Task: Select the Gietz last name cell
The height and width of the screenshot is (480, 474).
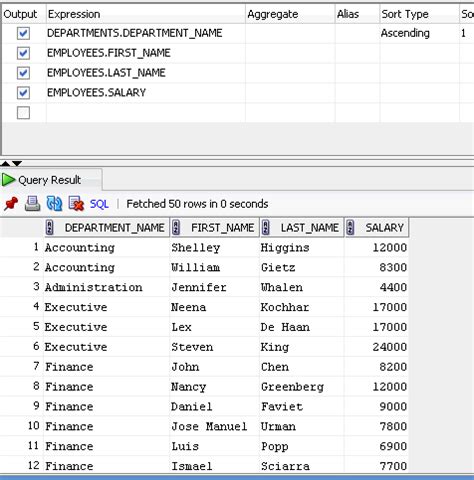Action: point(302,267)
